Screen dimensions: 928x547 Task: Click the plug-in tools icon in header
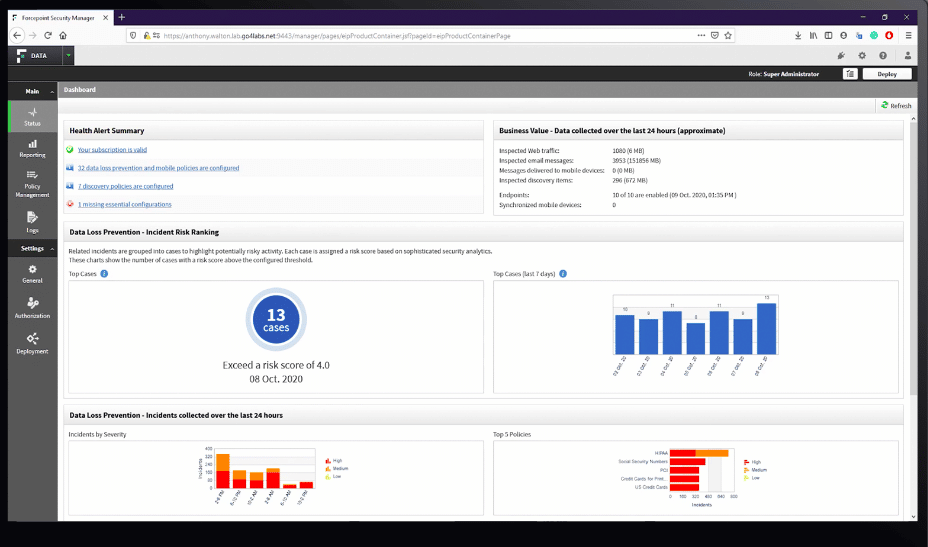click(x=841, y=56)
